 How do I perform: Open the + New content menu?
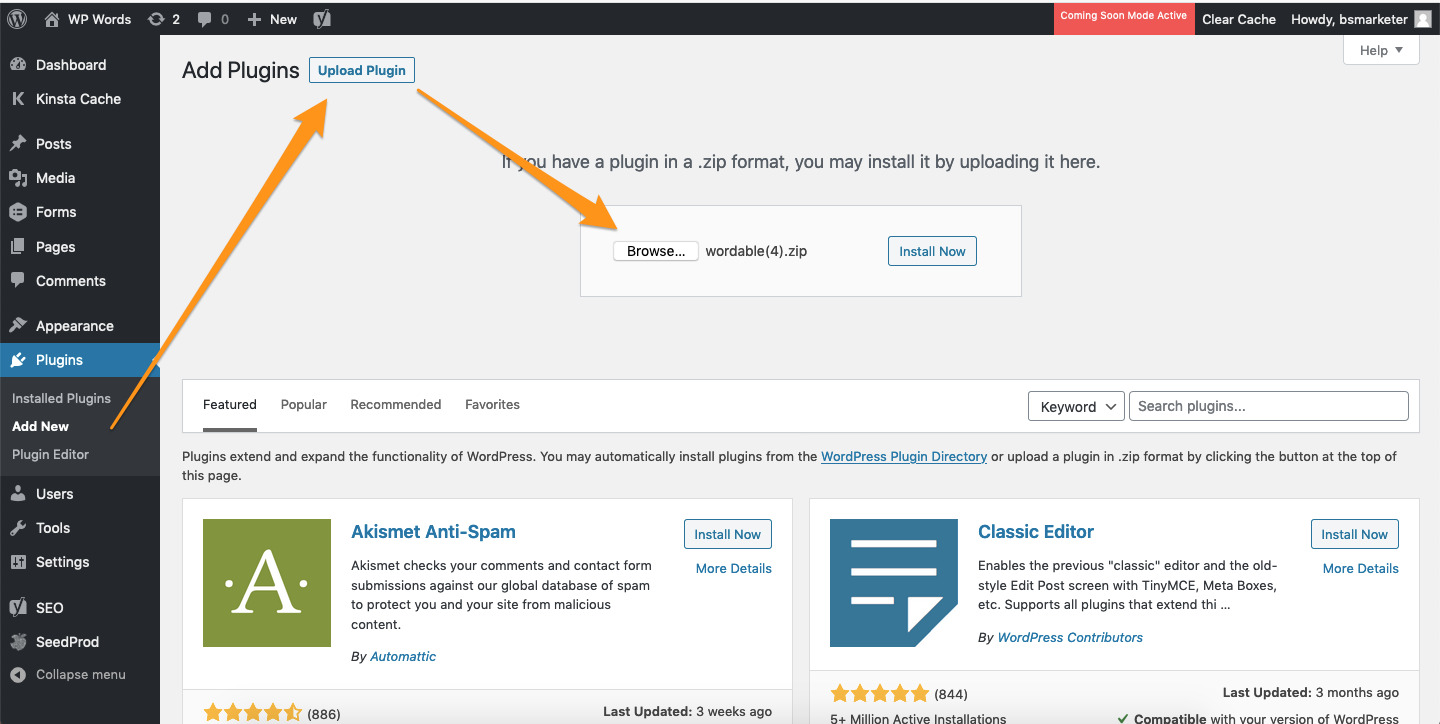pos(272,19)
